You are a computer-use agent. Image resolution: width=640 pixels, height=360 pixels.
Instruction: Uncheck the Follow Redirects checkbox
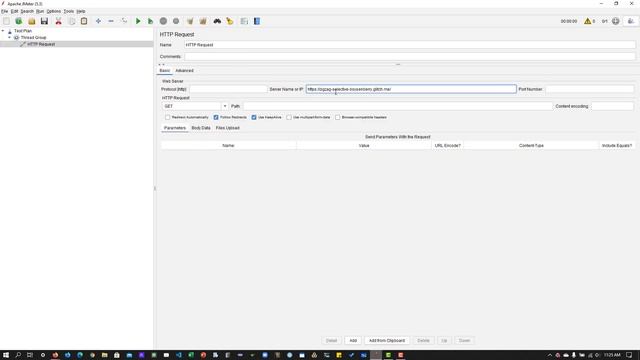coord(216,117)
